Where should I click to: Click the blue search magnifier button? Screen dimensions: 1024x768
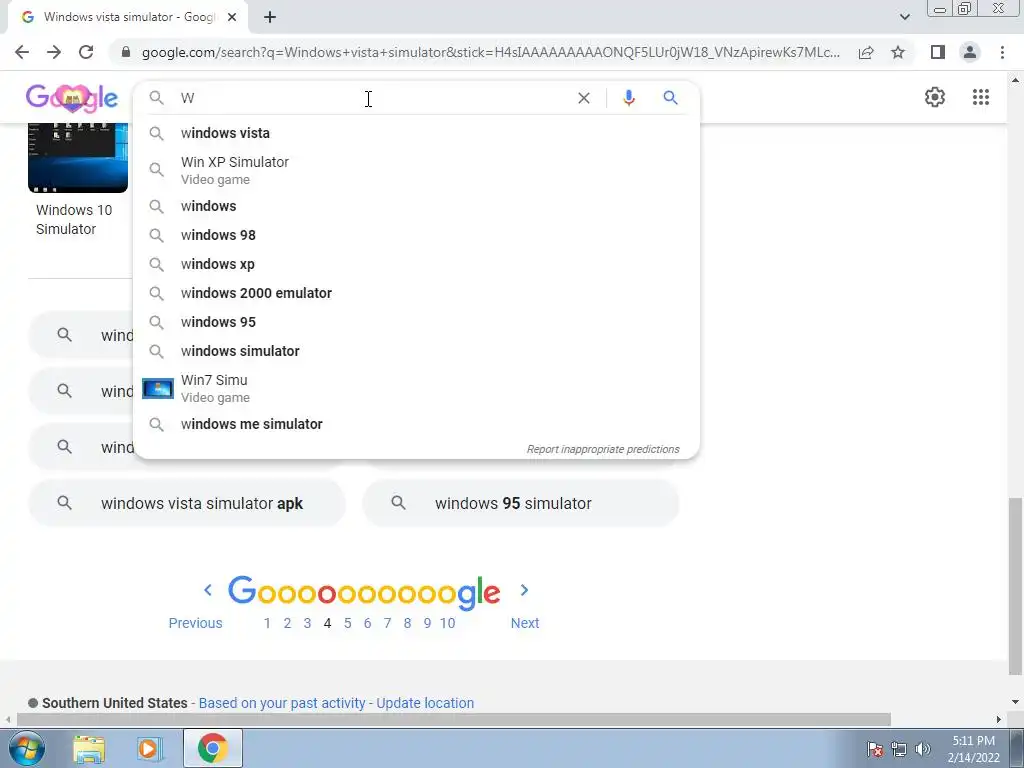point(671,98)
